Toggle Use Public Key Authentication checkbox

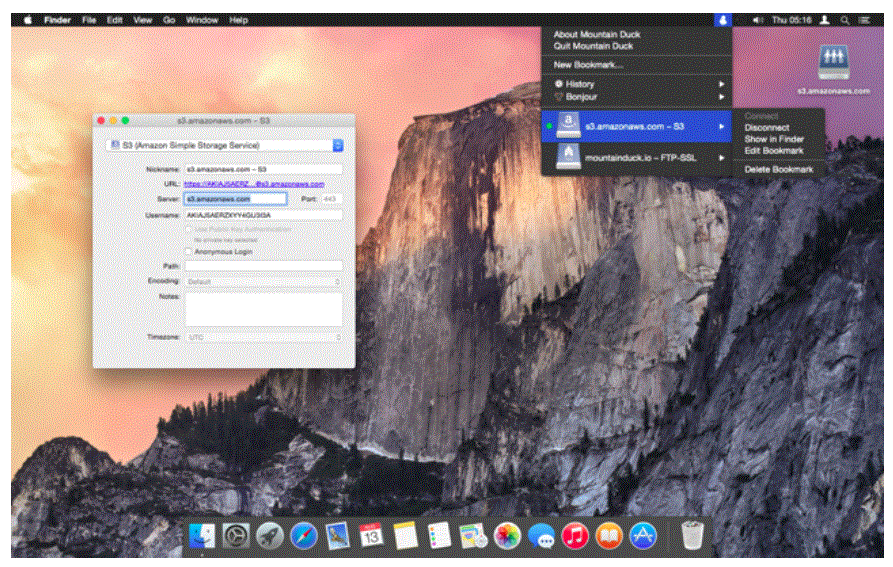click(189, 229)
